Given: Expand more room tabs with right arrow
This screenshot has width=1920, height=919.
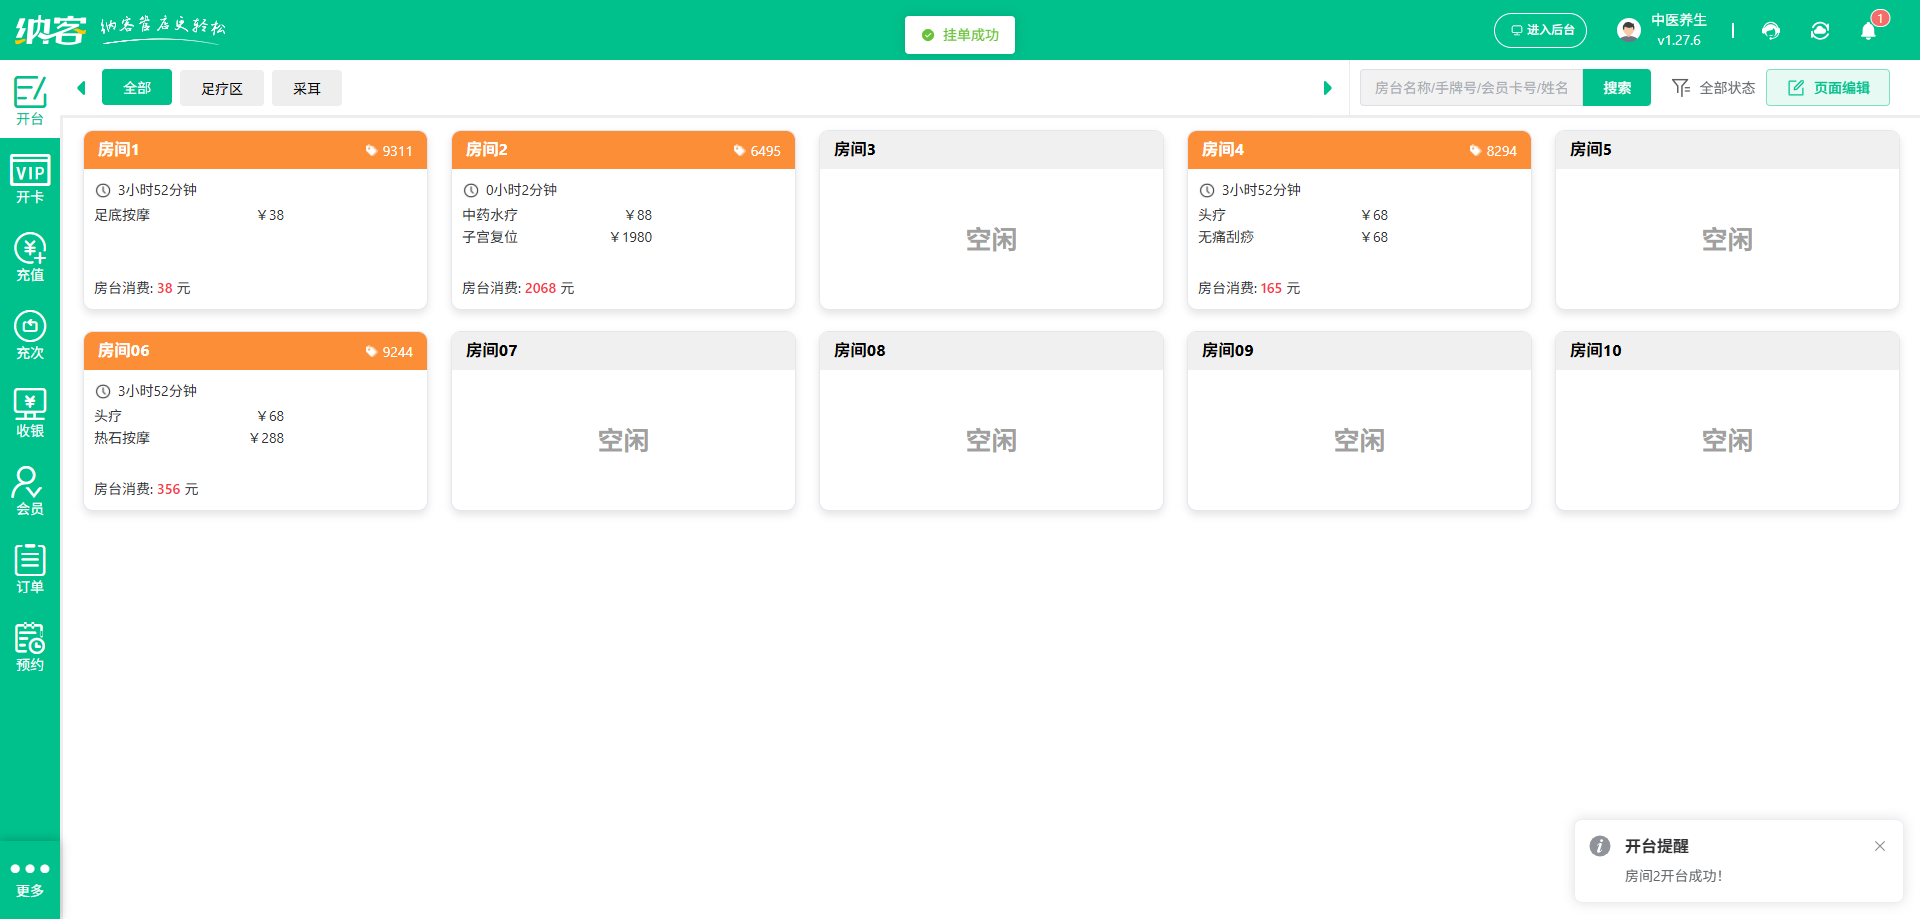Looking at the screenshot, I should [1328, 88].
